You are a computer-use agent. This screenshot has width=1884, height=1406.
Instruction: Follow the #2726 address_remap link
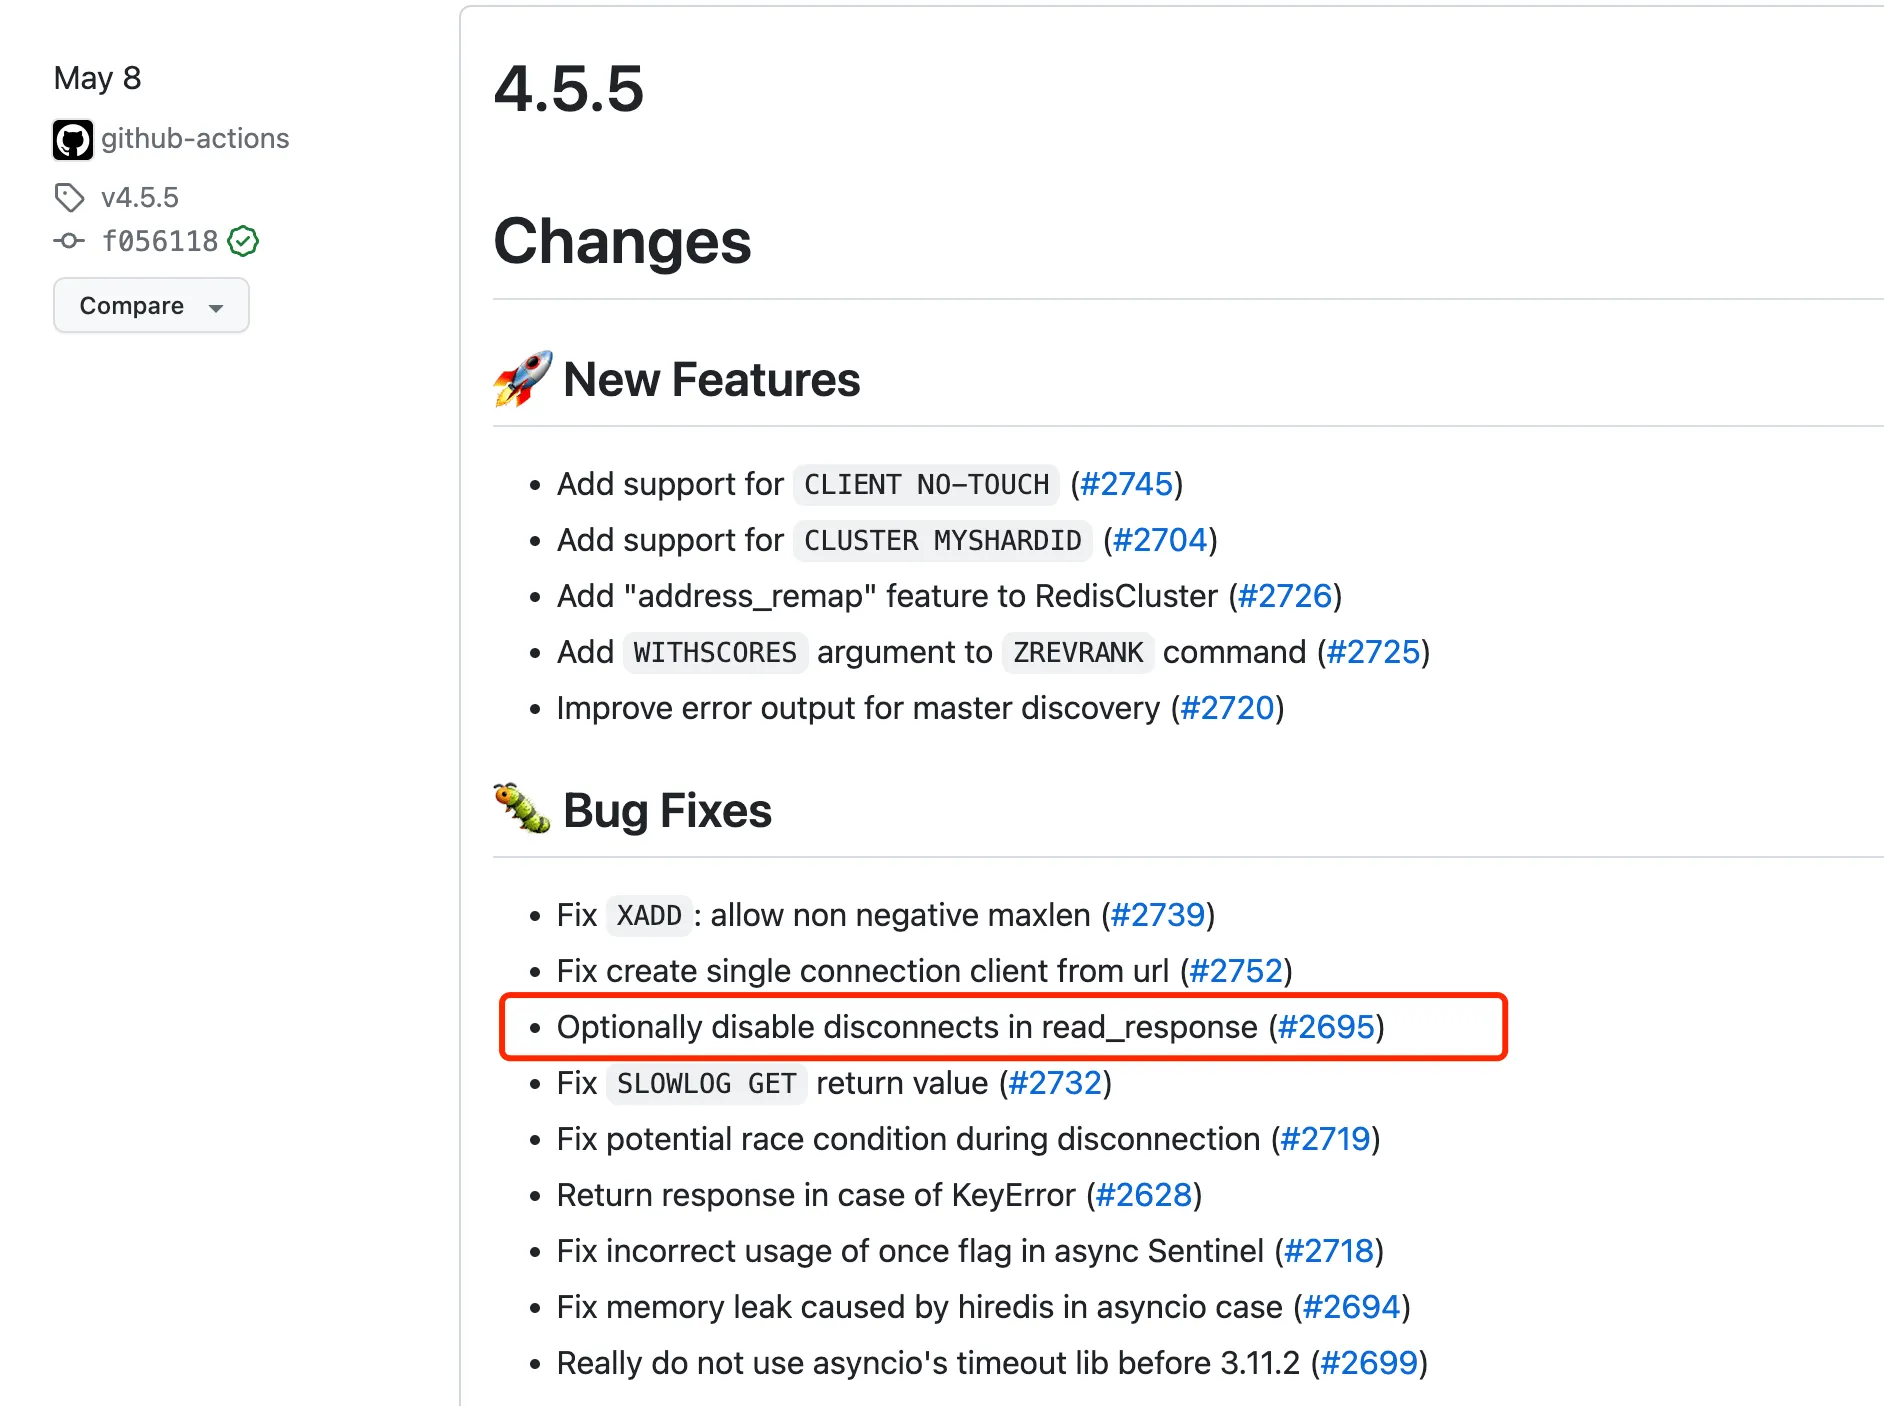click(1285, 596)
